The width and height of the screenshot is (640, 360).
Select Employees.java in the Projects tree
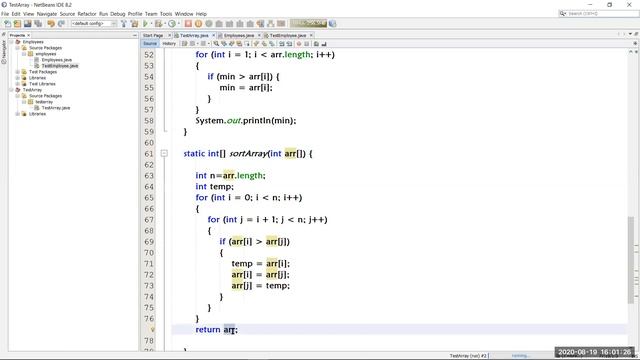(56, 60)
